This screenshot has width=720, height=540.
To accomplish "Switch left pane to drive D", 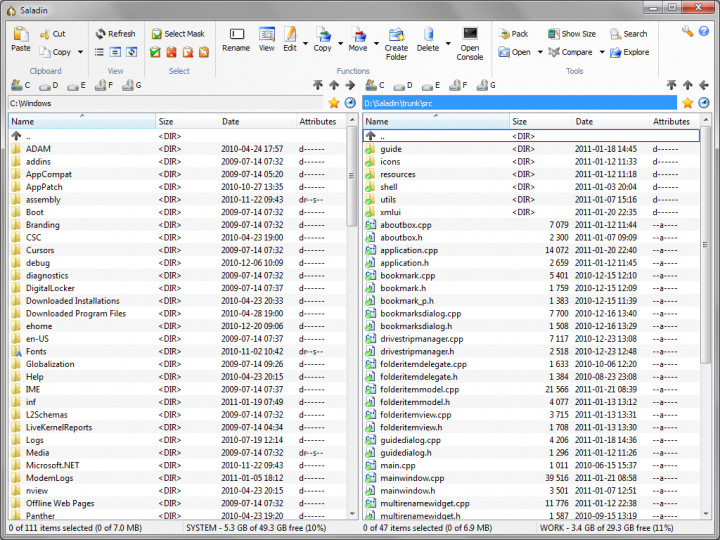I will click(x=49, y=85).
